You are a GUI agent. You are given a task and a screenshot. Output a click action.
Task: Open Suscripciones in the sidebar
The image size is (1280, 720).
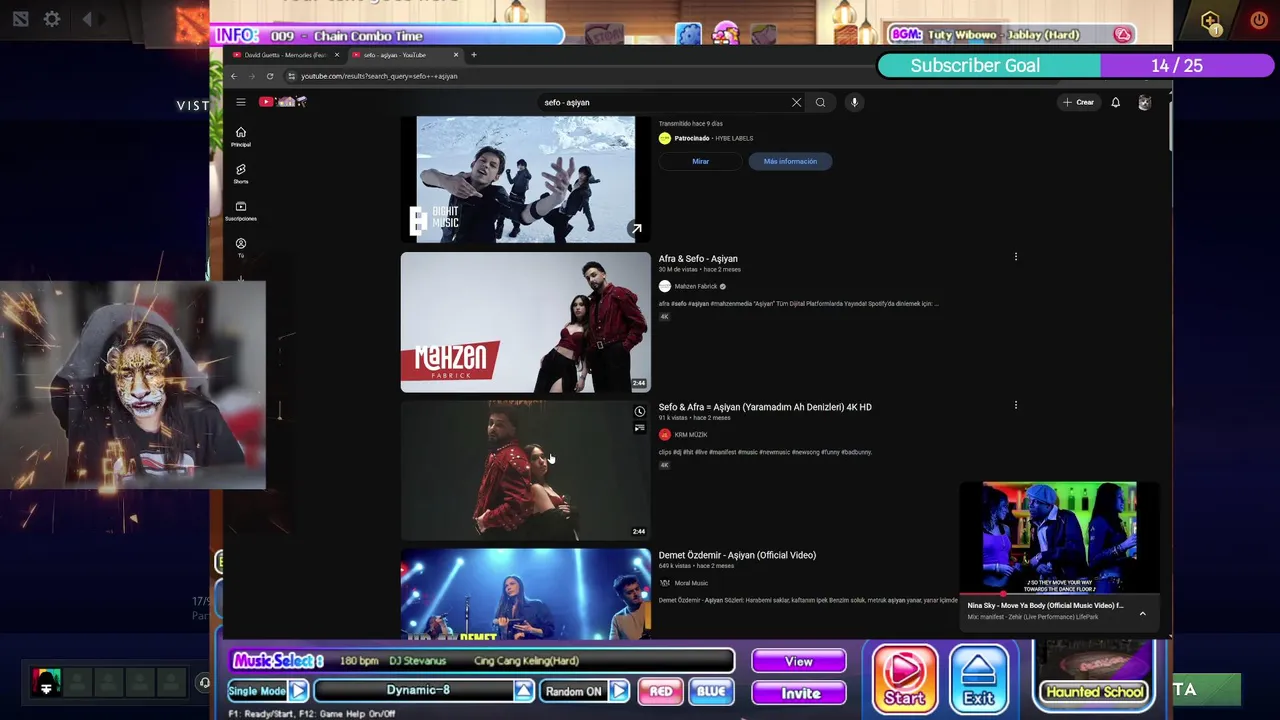coord(240,211)
